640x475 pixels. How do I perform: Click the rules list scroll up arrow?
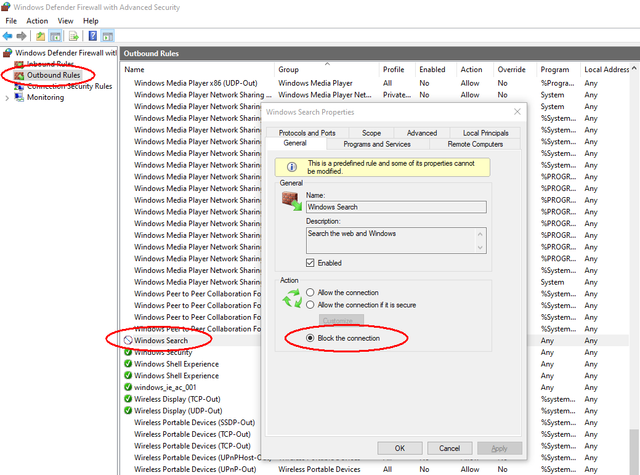634,68
